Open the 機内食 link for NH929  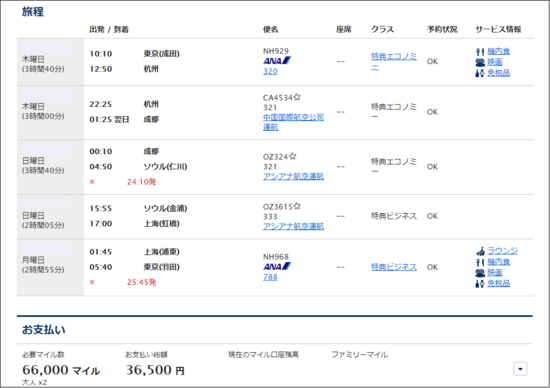(x=498, y=52)
